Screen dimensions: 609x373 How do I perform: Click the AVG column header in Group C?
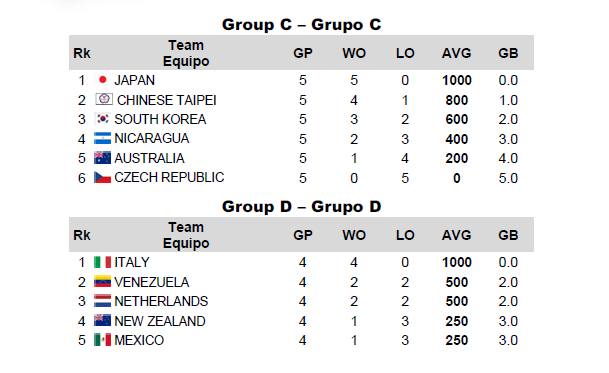coord(456,53)
